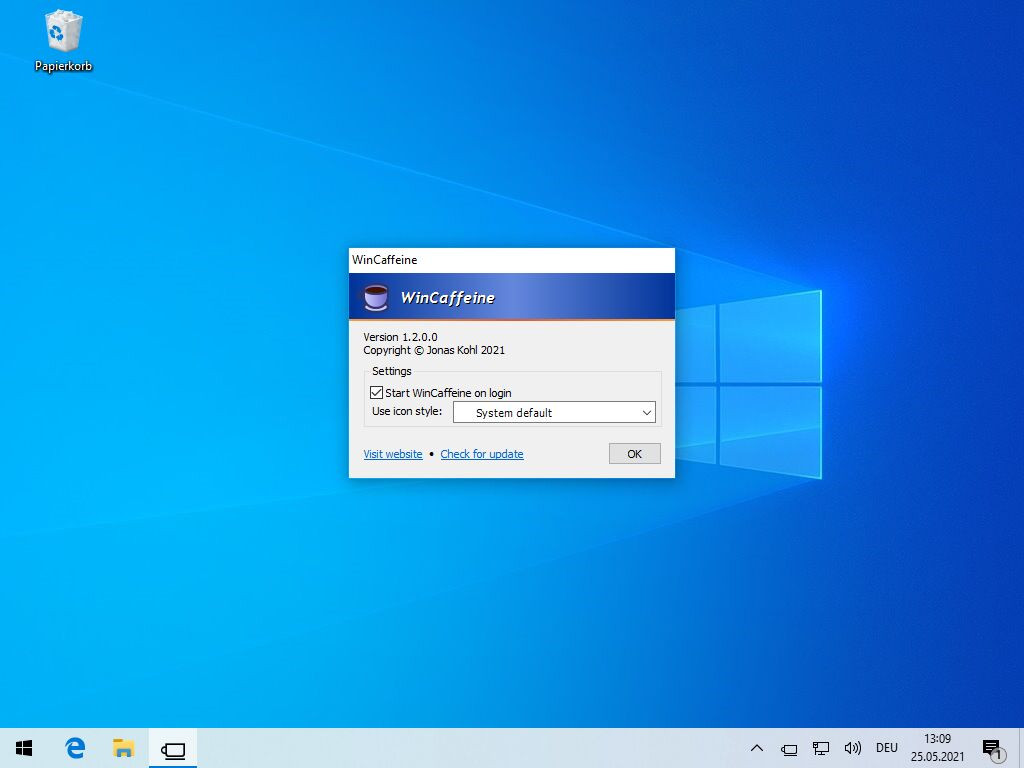Open the Papierkorb recycle bin icon
This screenshot has height=768, width=1024.
pyautogui.click(x=63, y=40)
